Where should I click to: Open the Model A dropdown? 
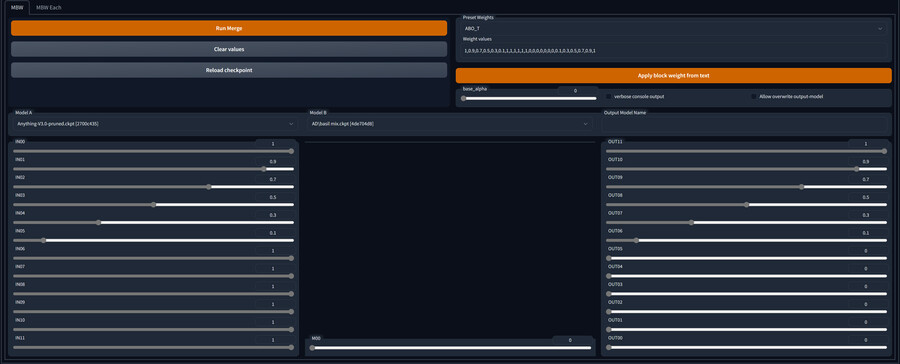coord(154,123)
